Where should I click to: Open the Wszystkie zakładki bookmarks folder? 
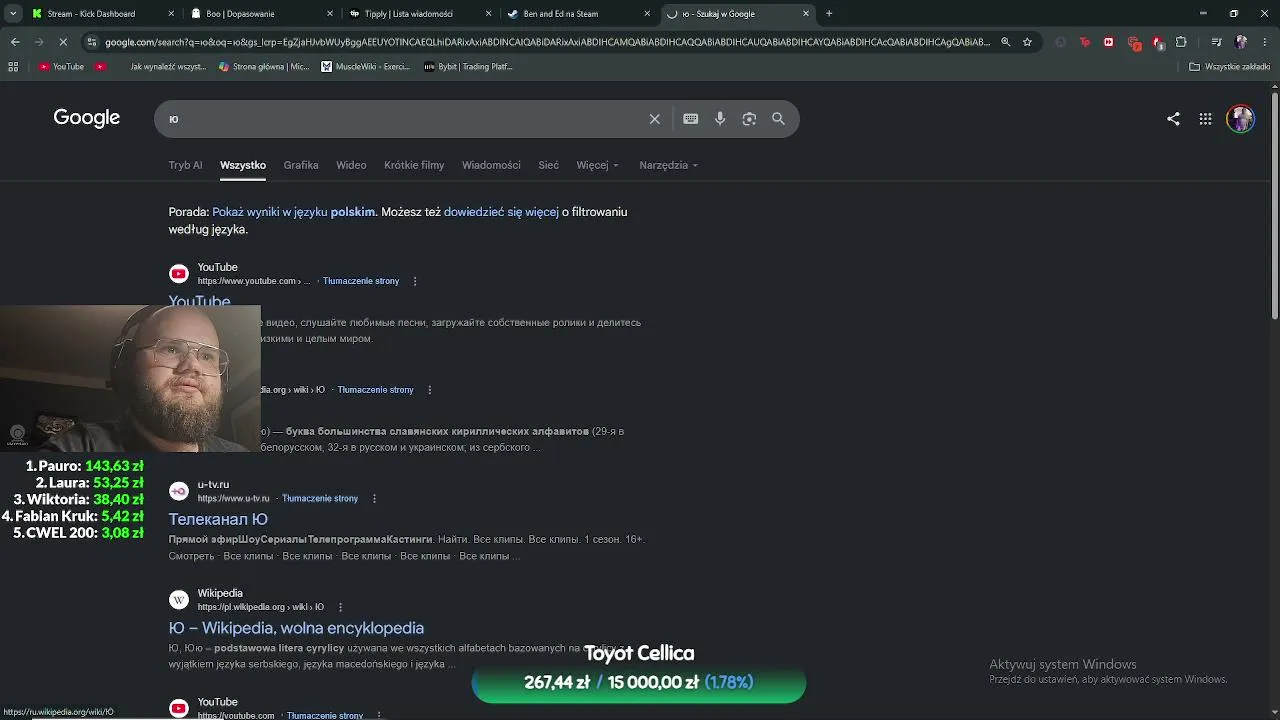1229,67
